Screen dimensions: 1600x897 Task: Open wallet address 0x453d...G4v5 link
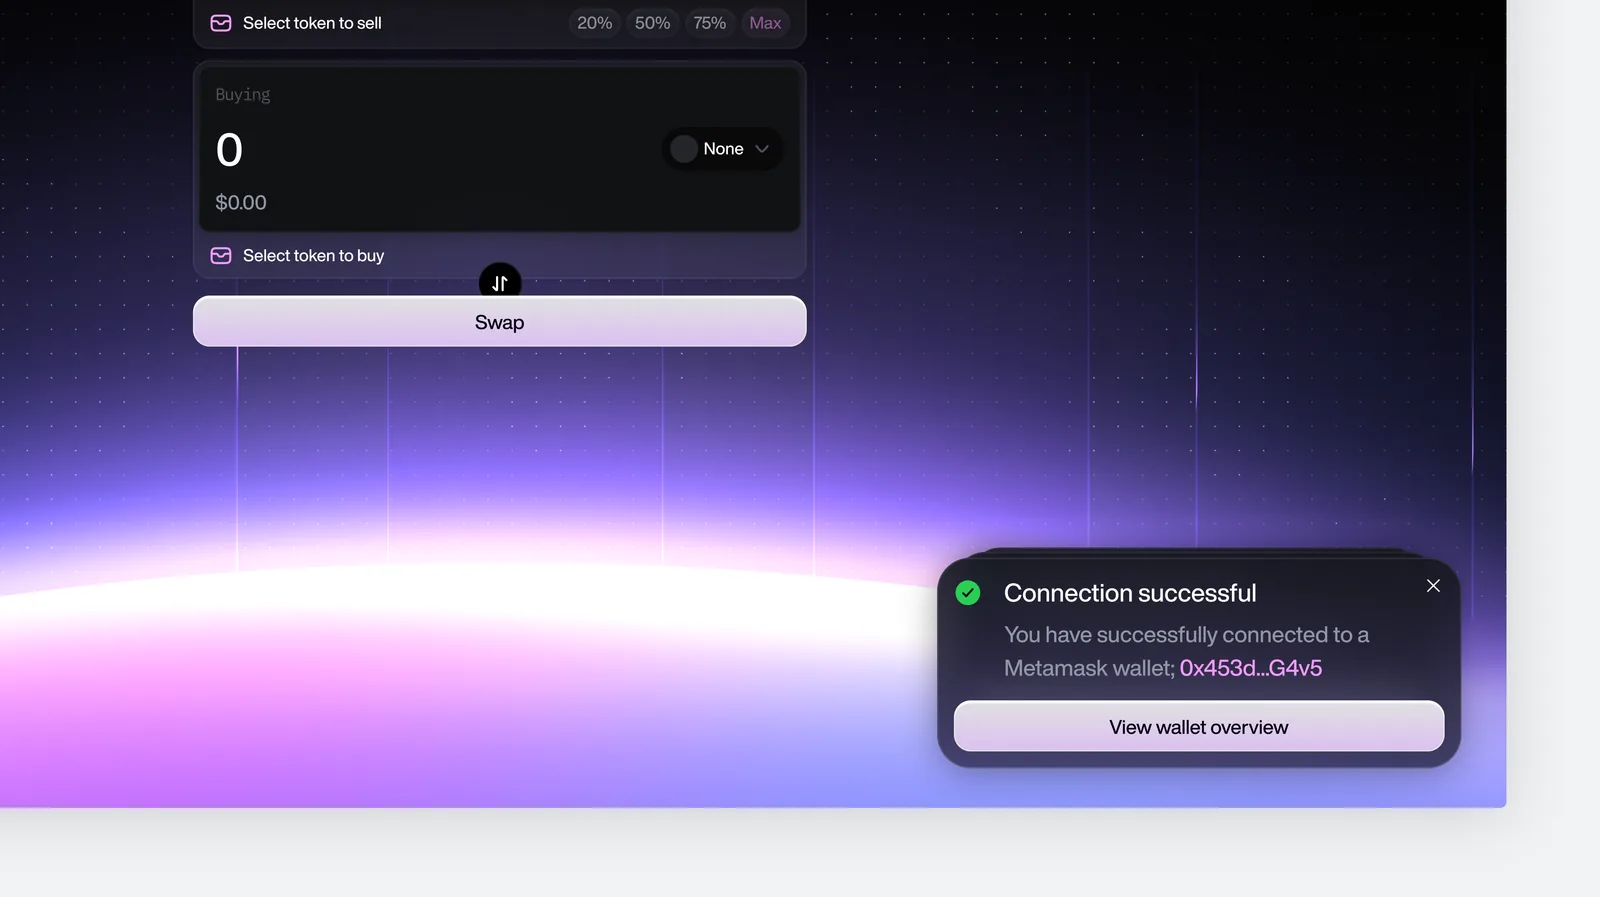tap(1251, 668)
